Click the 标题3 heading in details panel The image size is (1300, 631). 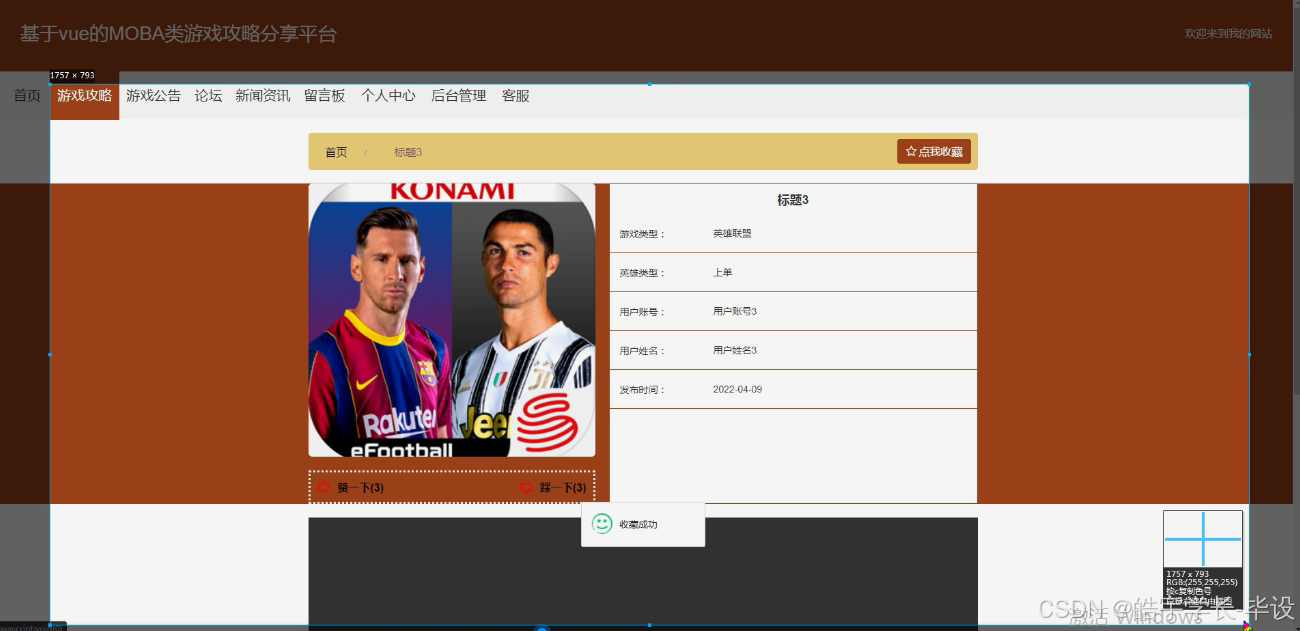pyautogui.click(x=793, y=200)
